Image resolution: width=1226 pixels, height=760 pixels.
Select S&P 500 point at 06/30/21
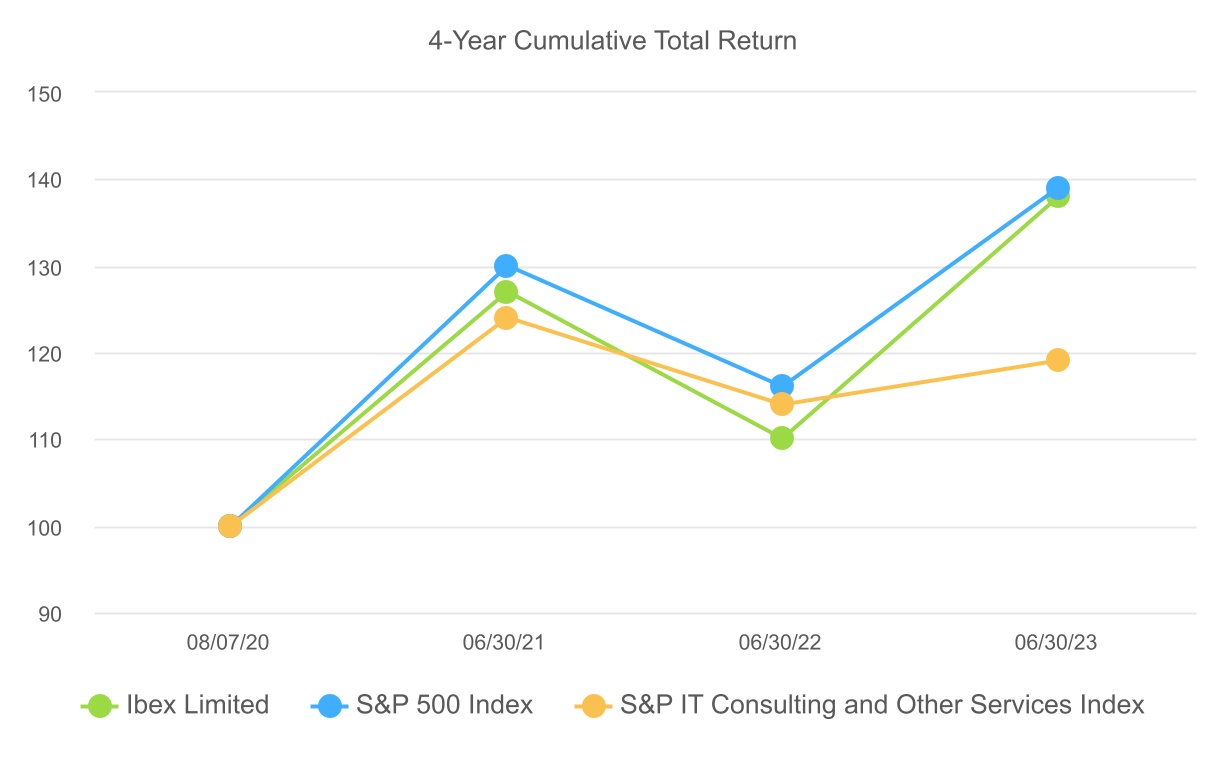click(x=506, y=266)
